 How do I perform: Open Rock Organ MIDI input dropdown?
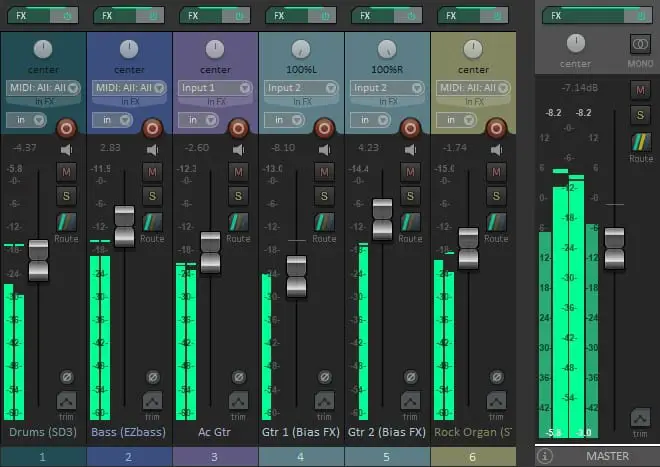(x=473, y=88)
